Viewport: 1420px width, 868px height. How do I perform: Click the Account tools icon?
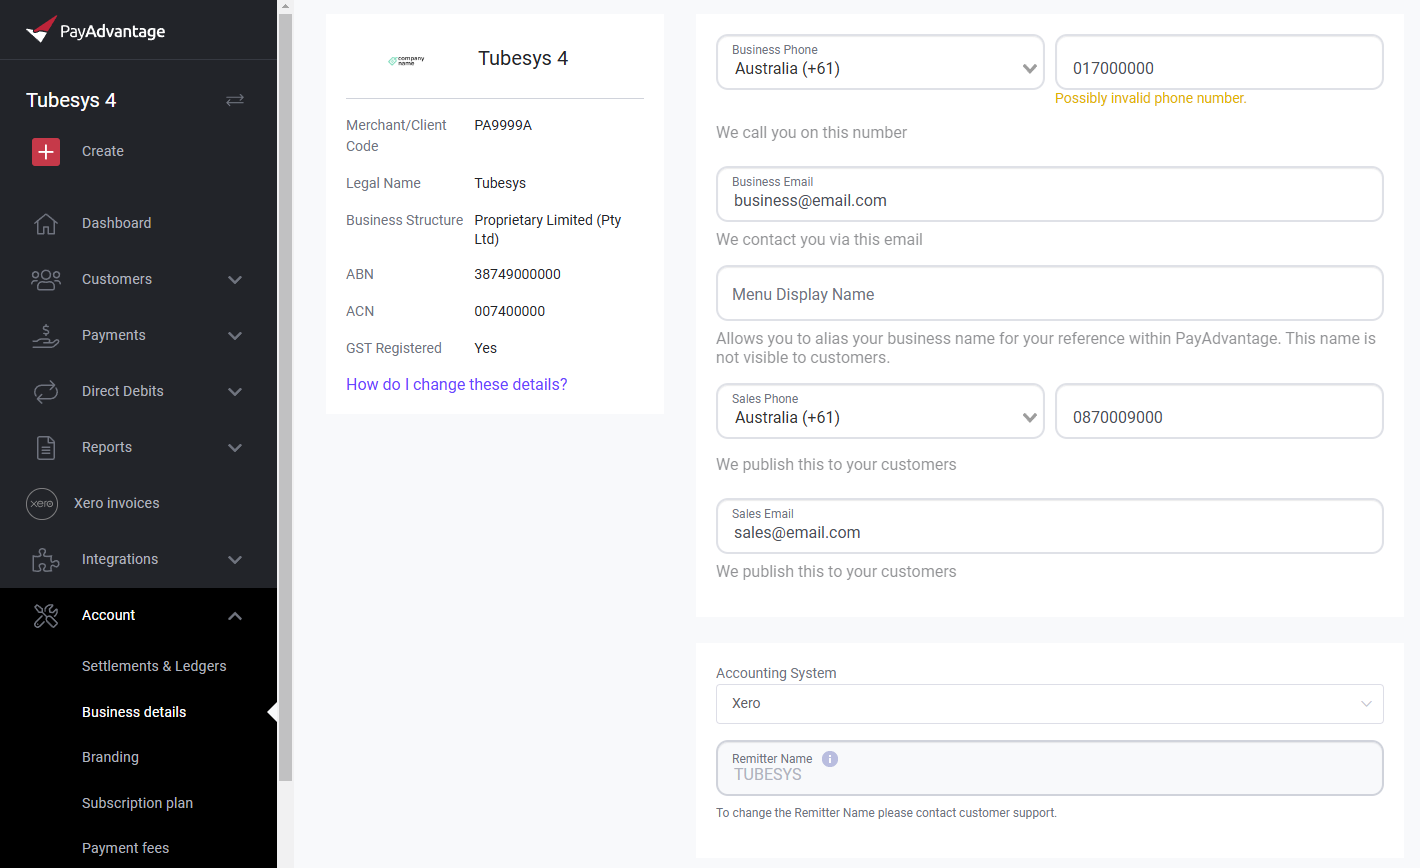point(46,615)
